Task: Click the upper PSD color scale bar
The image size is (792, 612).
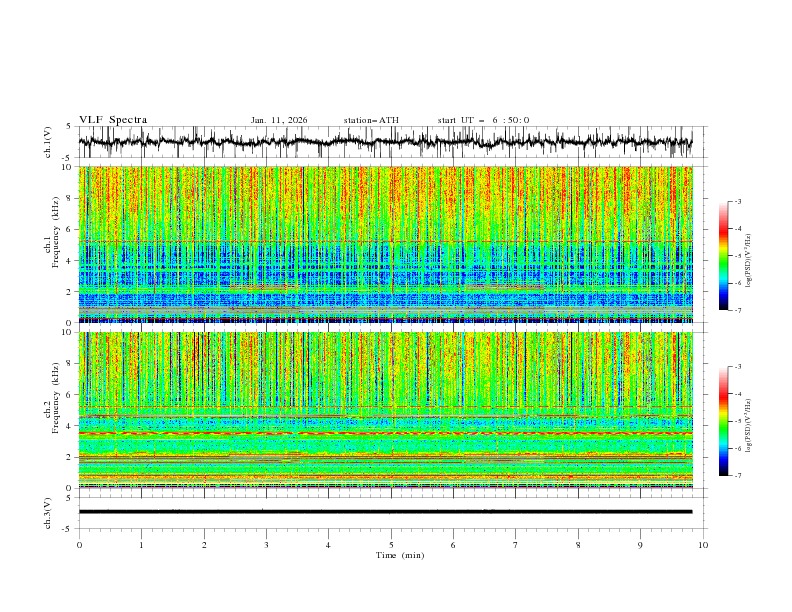Action: [x=723, y=256]
